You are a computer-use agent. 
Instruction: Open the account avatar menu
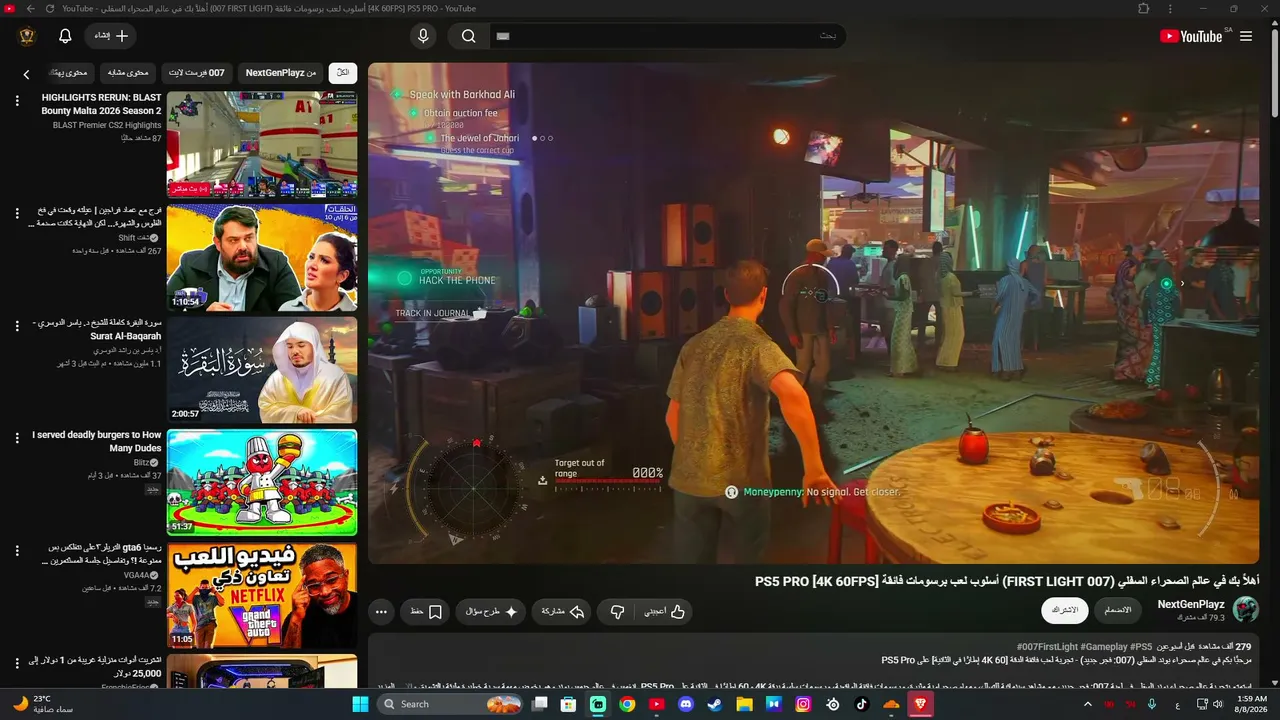tap(27, 36)
